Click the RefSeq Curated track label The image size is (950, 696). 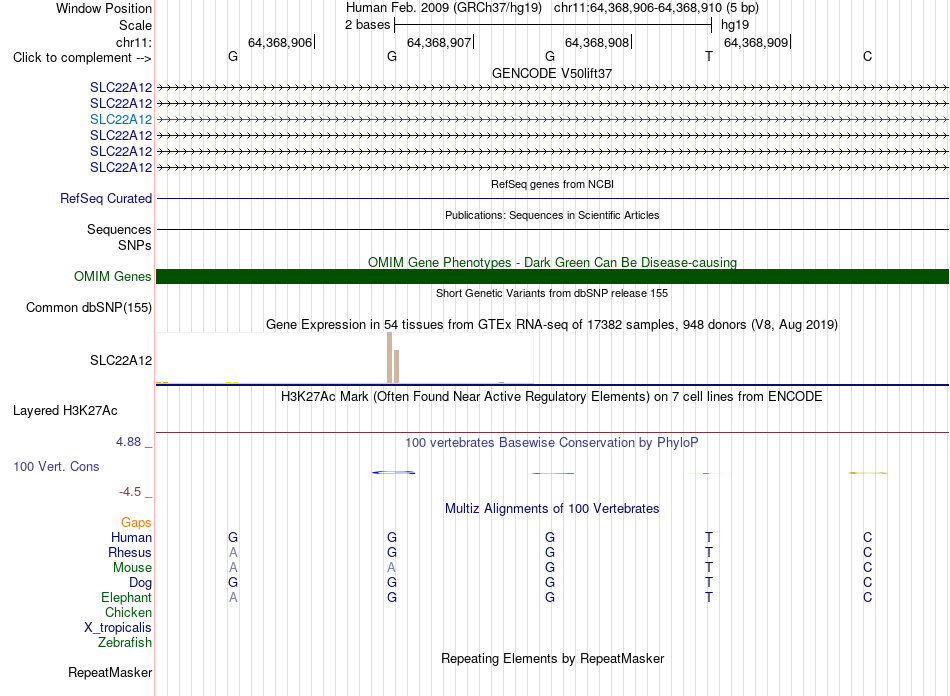tap(105, 199)
